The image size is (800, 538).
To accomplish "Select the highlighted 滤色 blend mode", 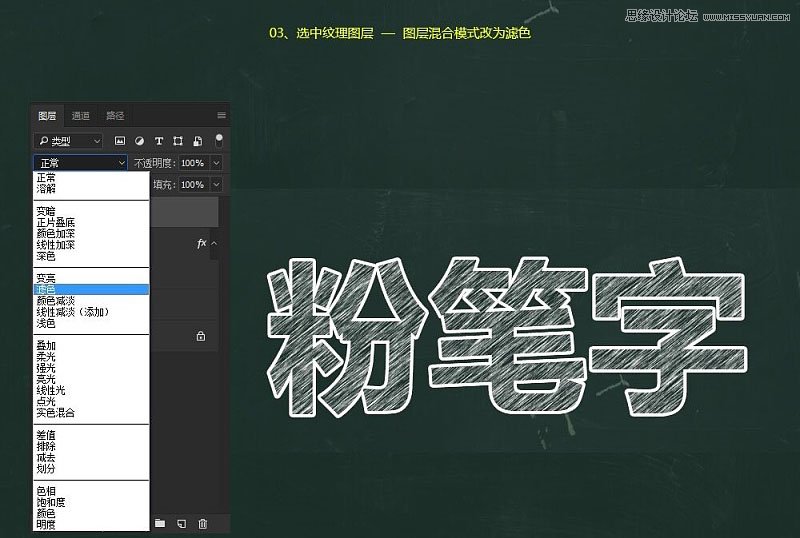I will tap(91, 289).
